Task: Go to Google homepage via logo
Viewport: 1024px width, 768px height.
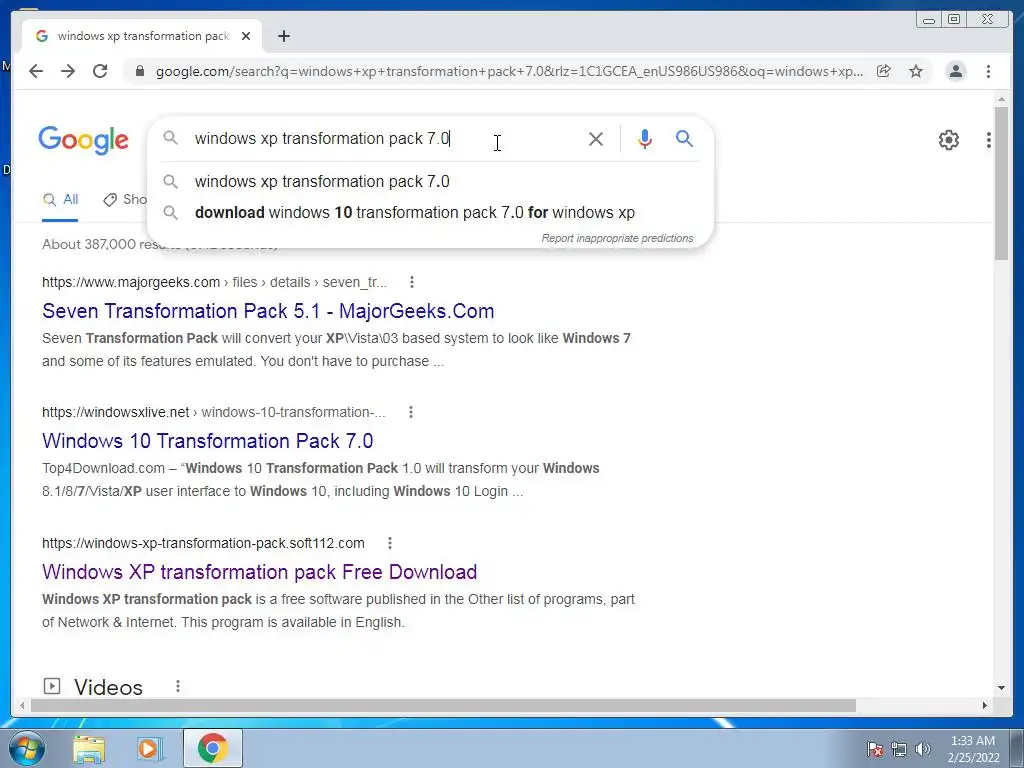Action: 84,140
